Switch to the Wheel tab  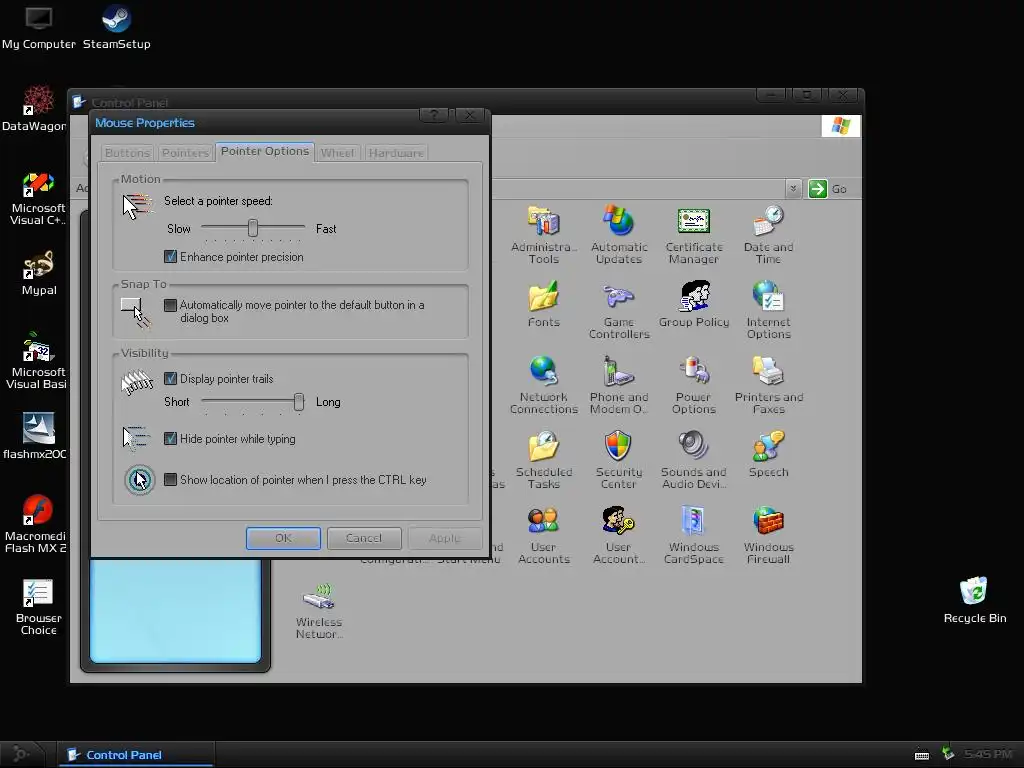[337, 153]
